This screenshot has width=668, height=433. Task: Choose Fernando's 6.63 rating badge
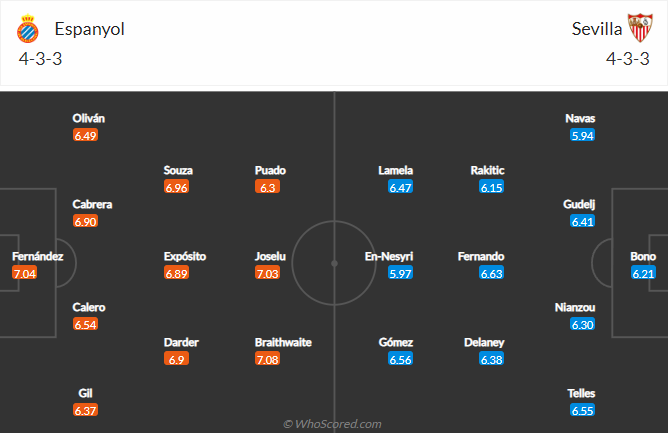coord(492,273)
